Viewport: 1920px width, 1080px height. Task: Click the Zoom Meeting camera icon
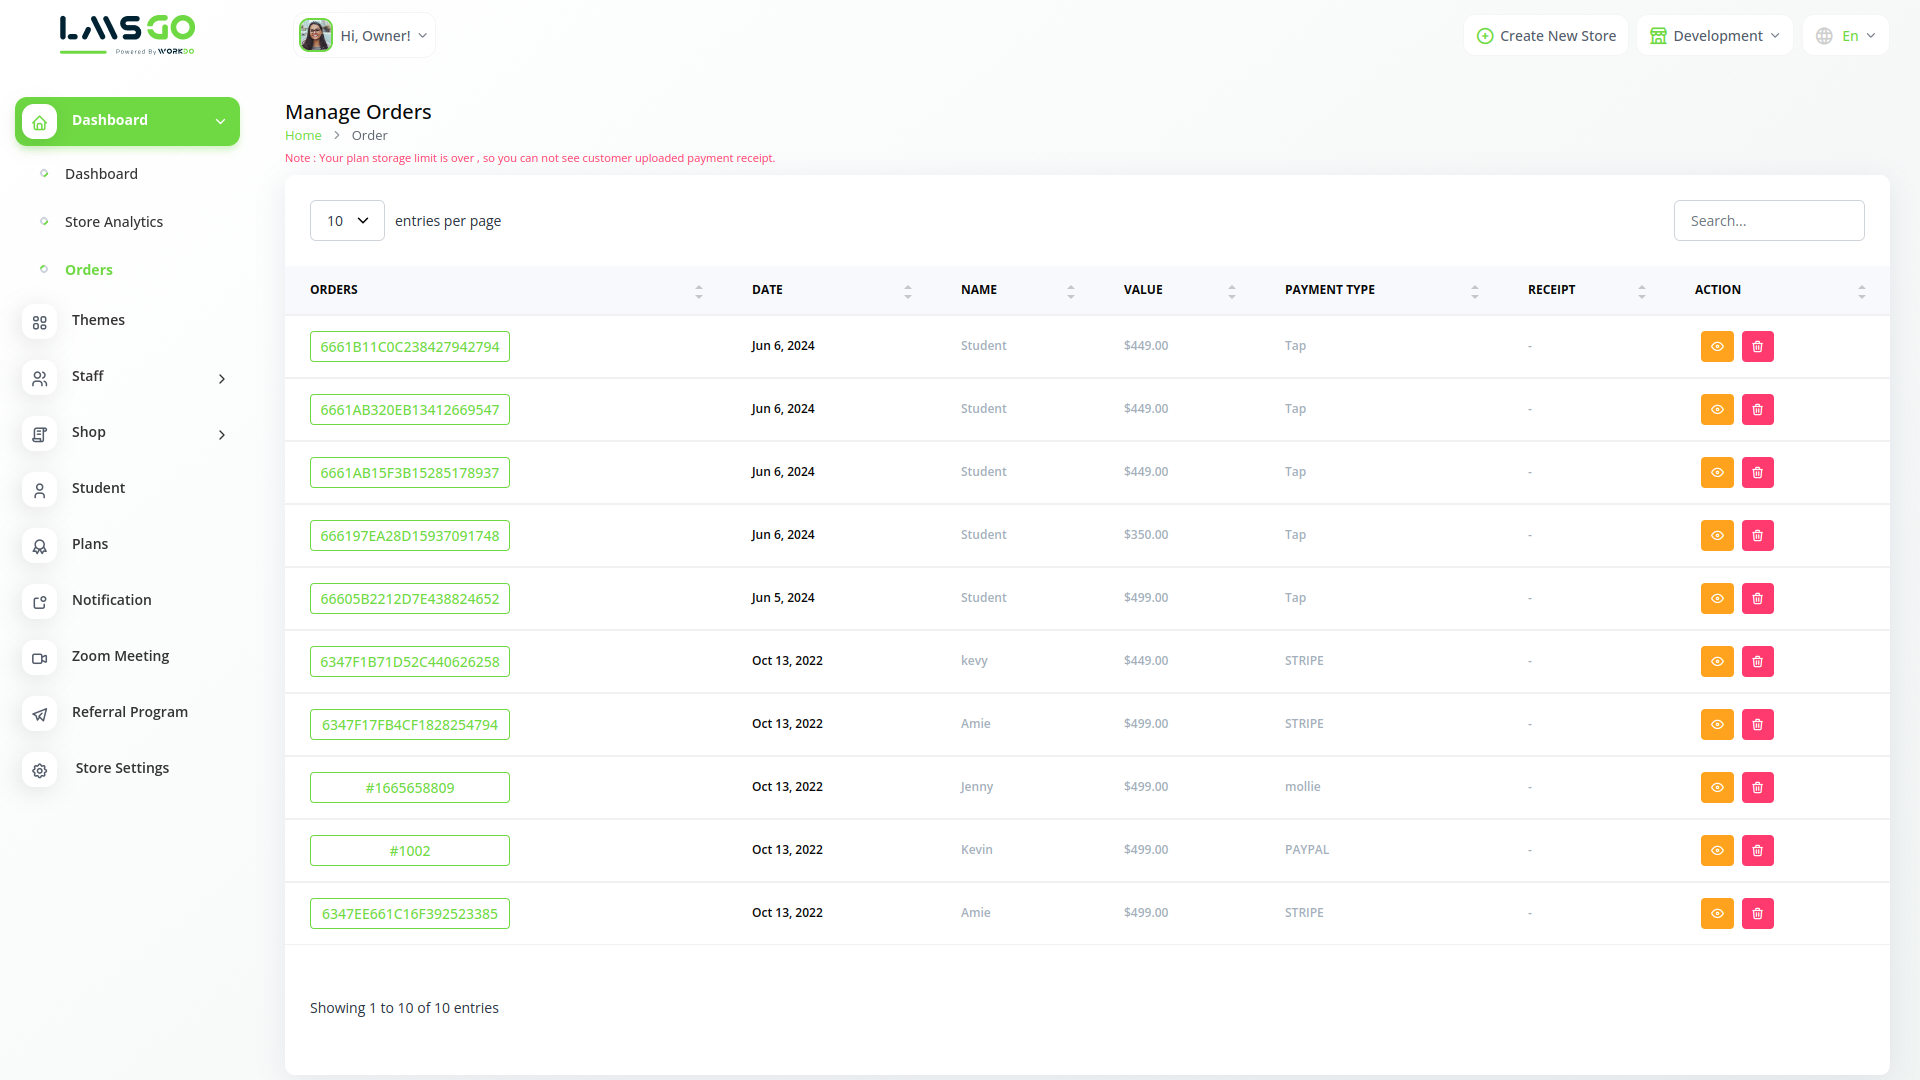pyautogui.click(x=40, y=658)
